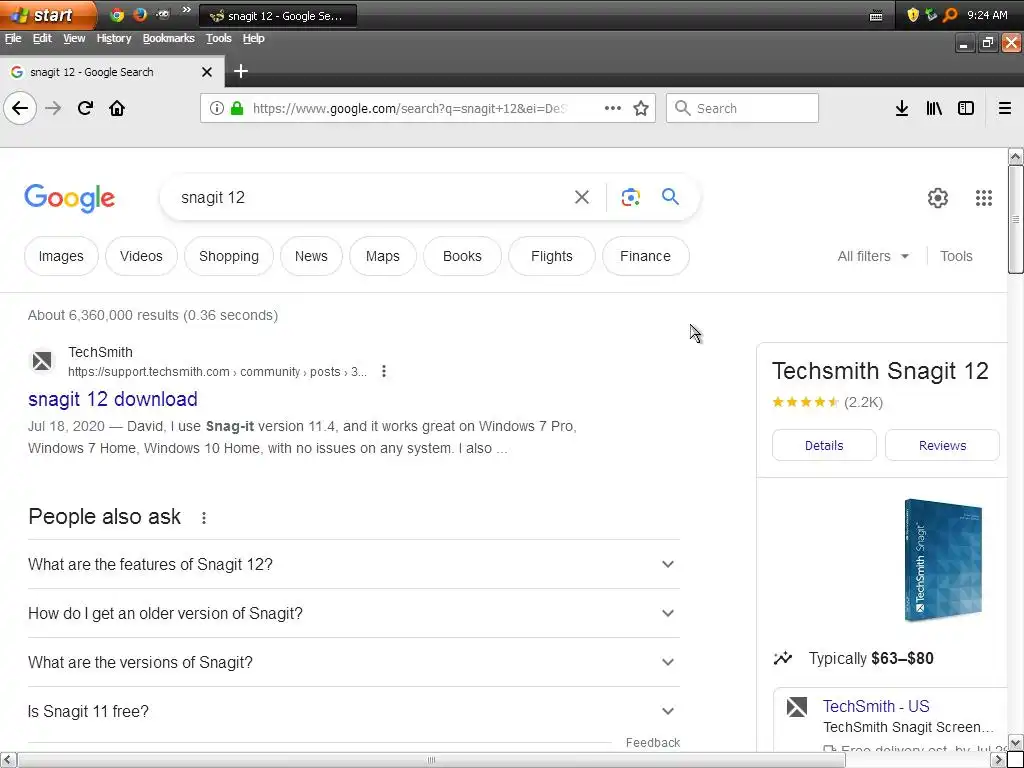1024x768 pixels.
Task: Search by image with the camera icon
Action: (x=630, y=197)
